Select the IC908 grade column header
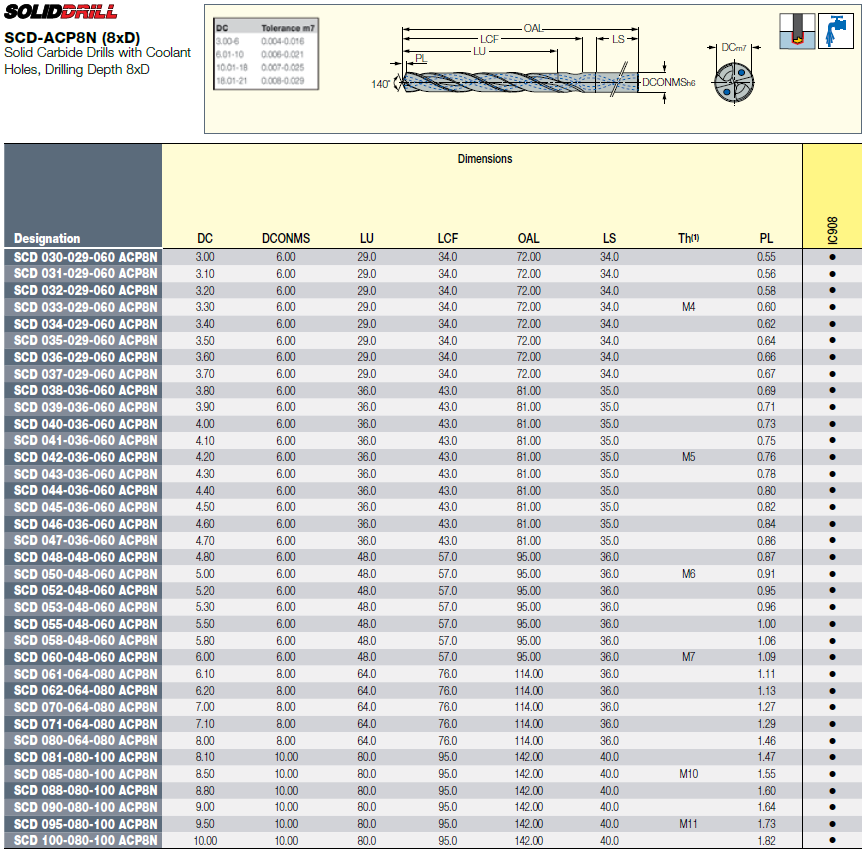 [x=832, y=229]
